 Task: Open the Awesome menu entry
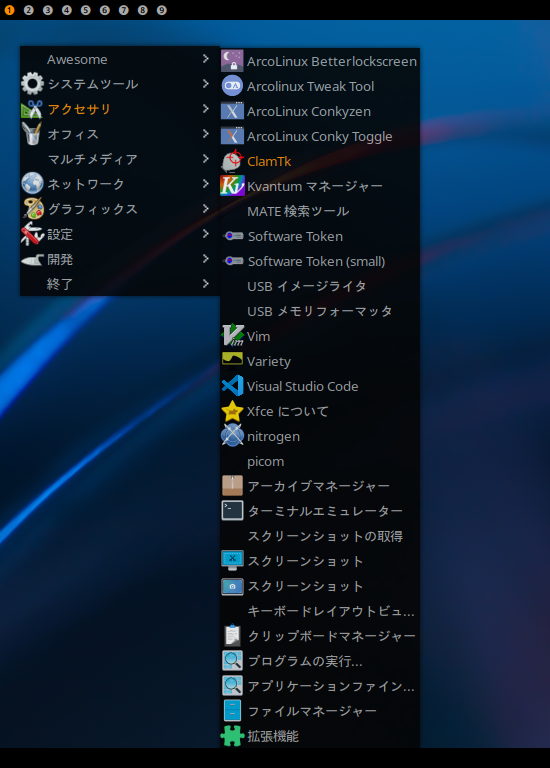(x=120, y=59)
